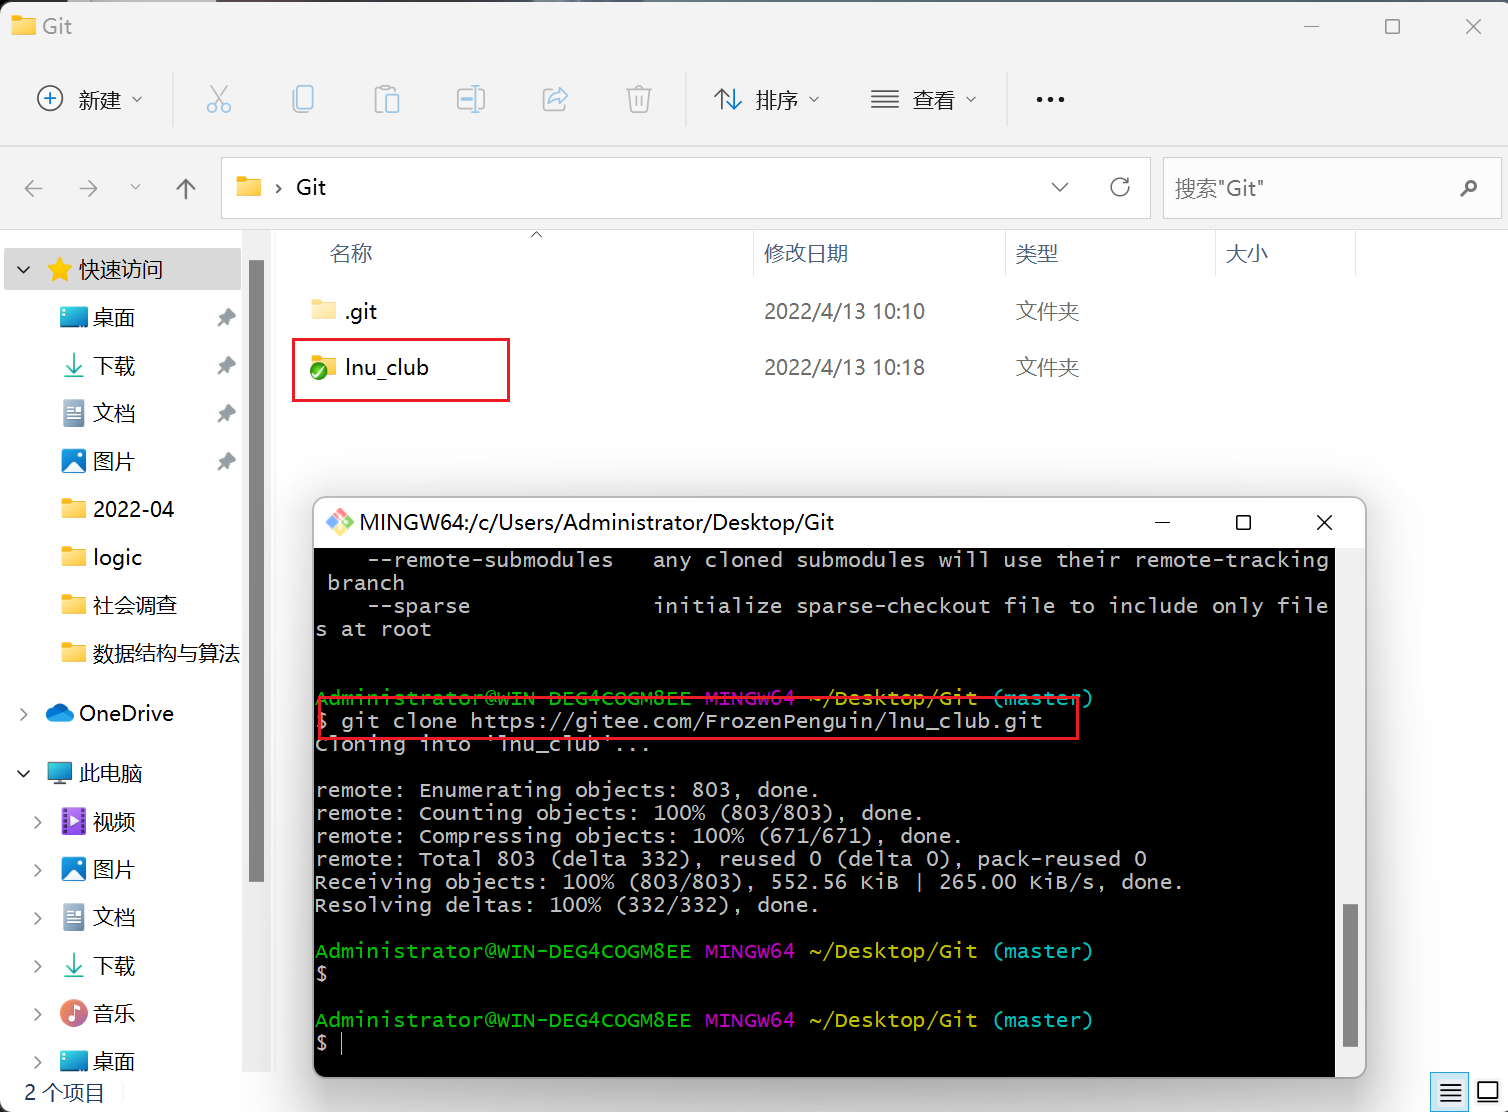Minimize the Git Bash terminal window
Screen dimensions: 1508x1112
click(1162, 523)
